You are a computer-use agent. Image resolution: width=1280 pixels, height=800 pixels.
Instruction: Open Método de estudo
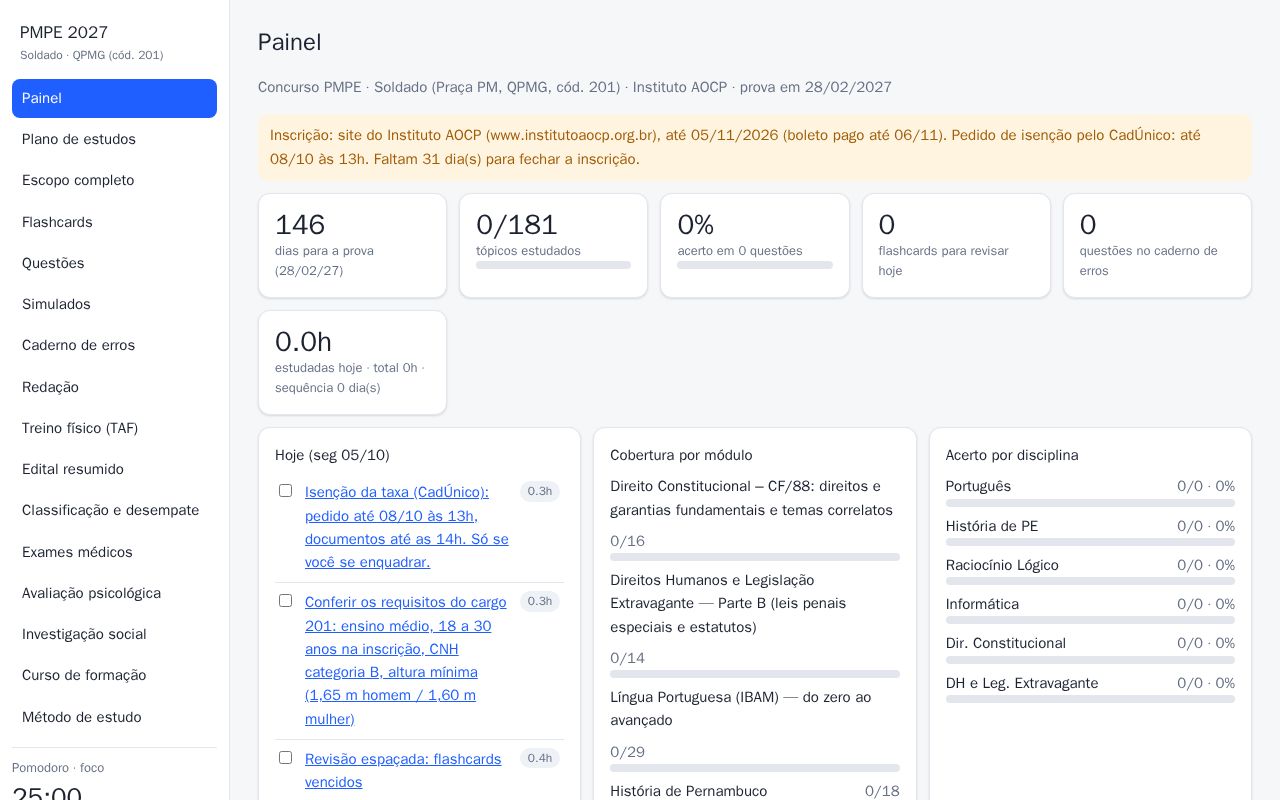pos(114,717)
